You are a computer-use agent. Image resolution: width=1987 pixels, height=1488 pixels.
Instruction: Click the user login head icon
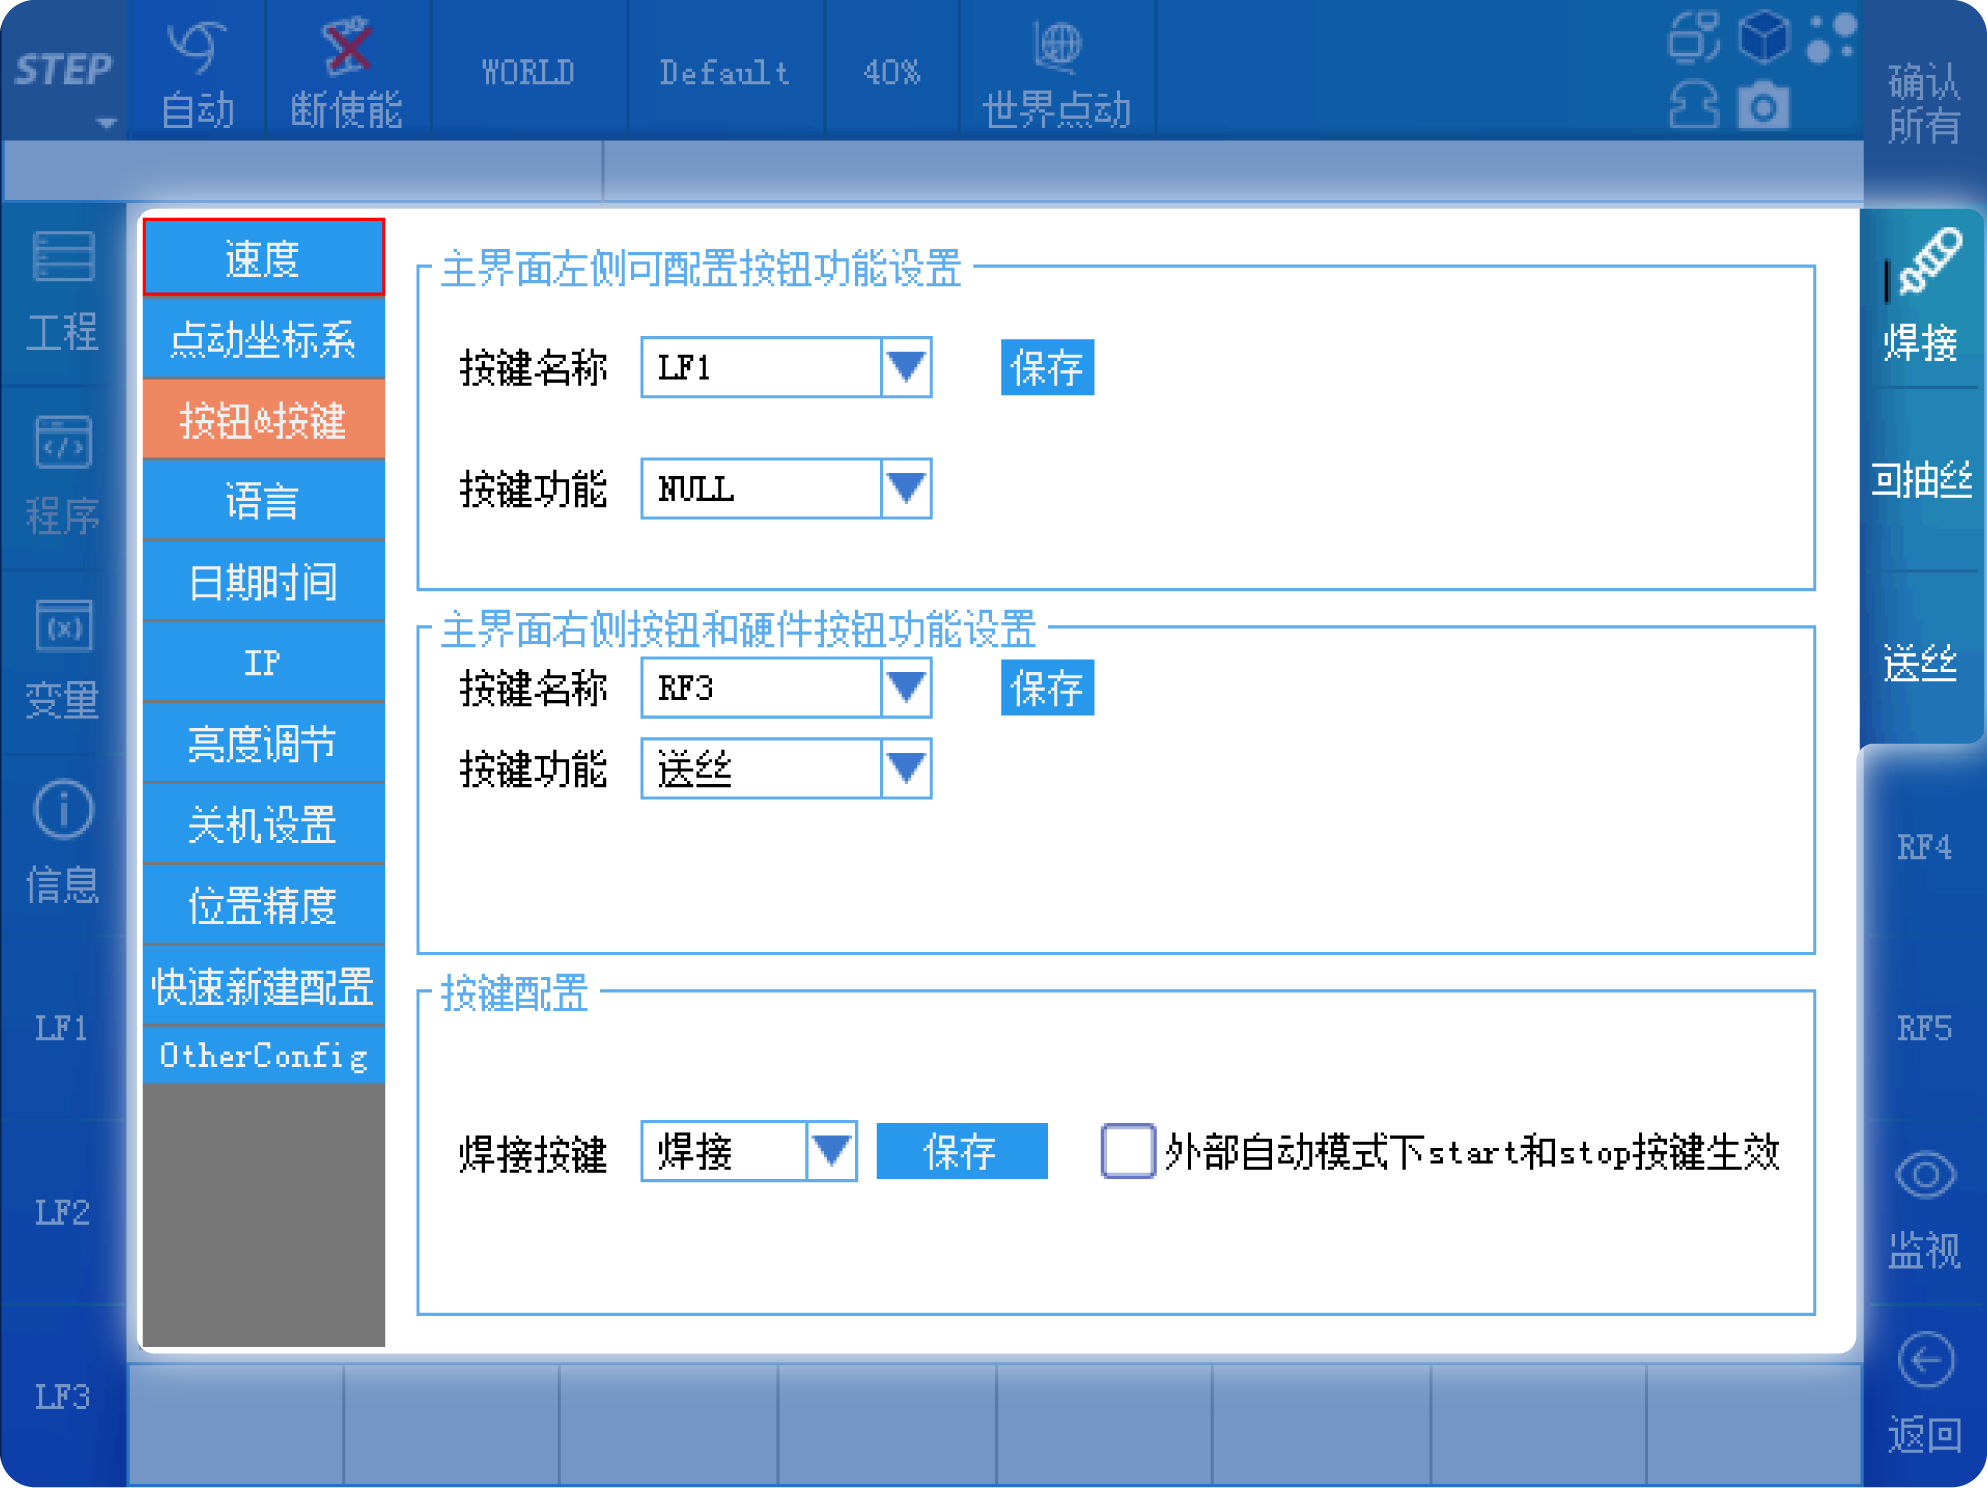pyautogui.click(x=1694, y=106)
